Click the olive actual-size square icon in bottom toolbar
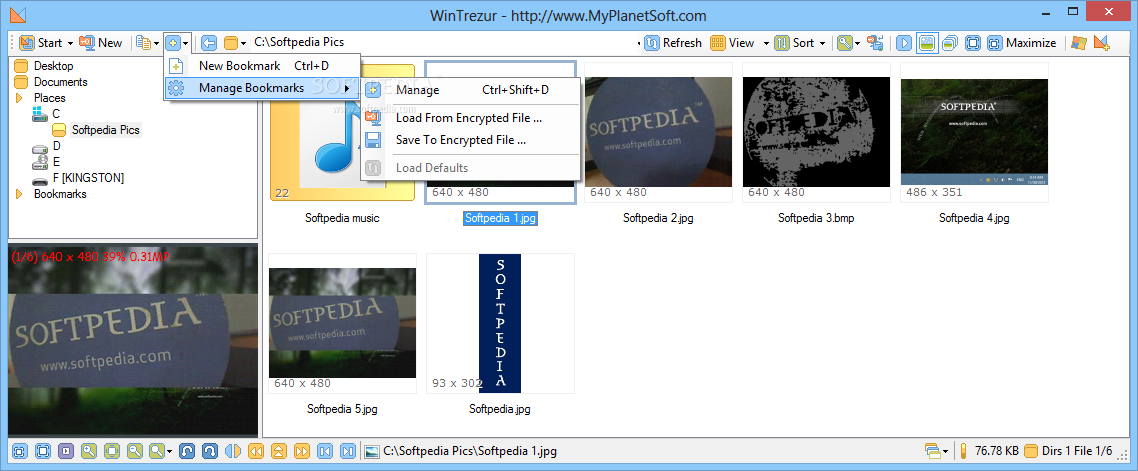This screenshot has height=471, width=1138. [x=111, y=451]
